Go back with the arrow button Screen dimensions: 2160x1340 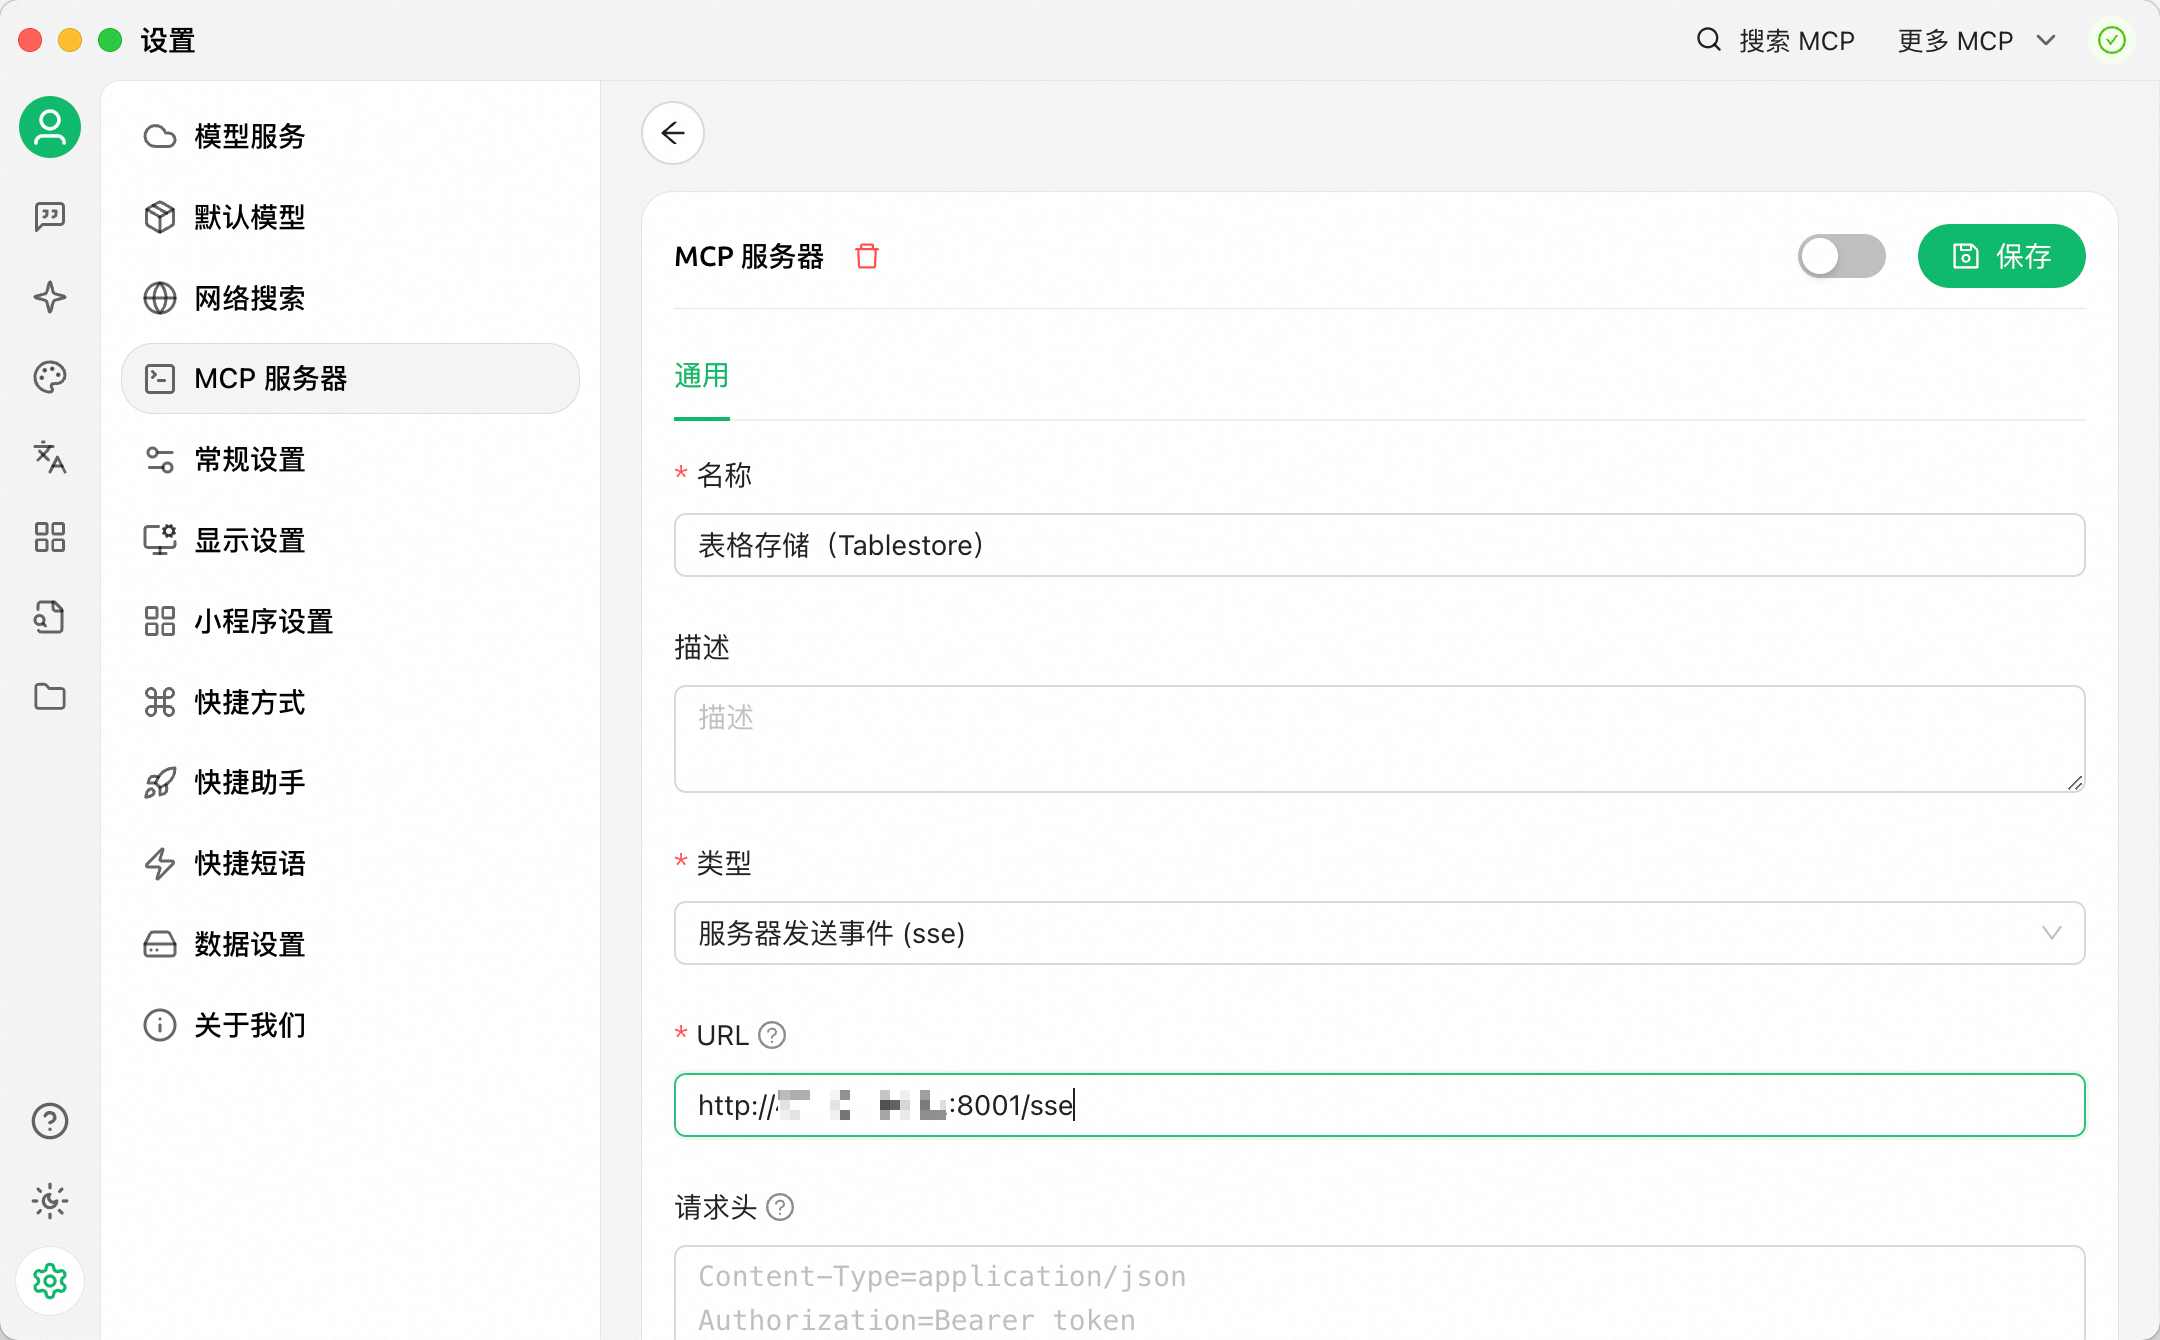673,133
